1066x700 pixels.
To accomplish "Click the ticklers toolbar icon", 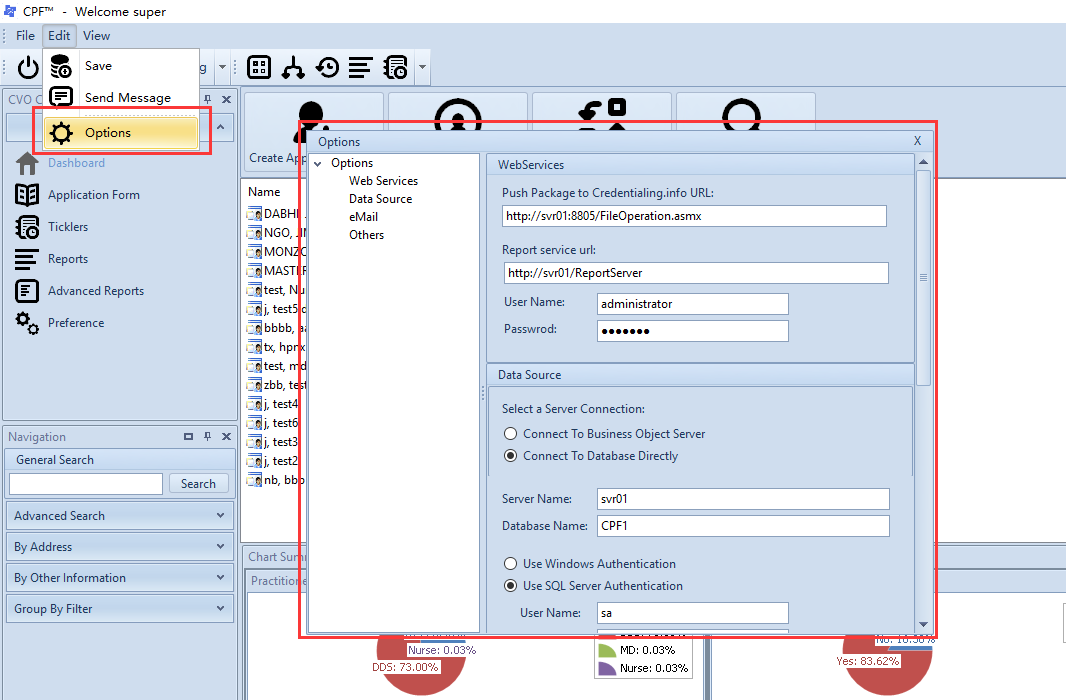I will (395, 67).
